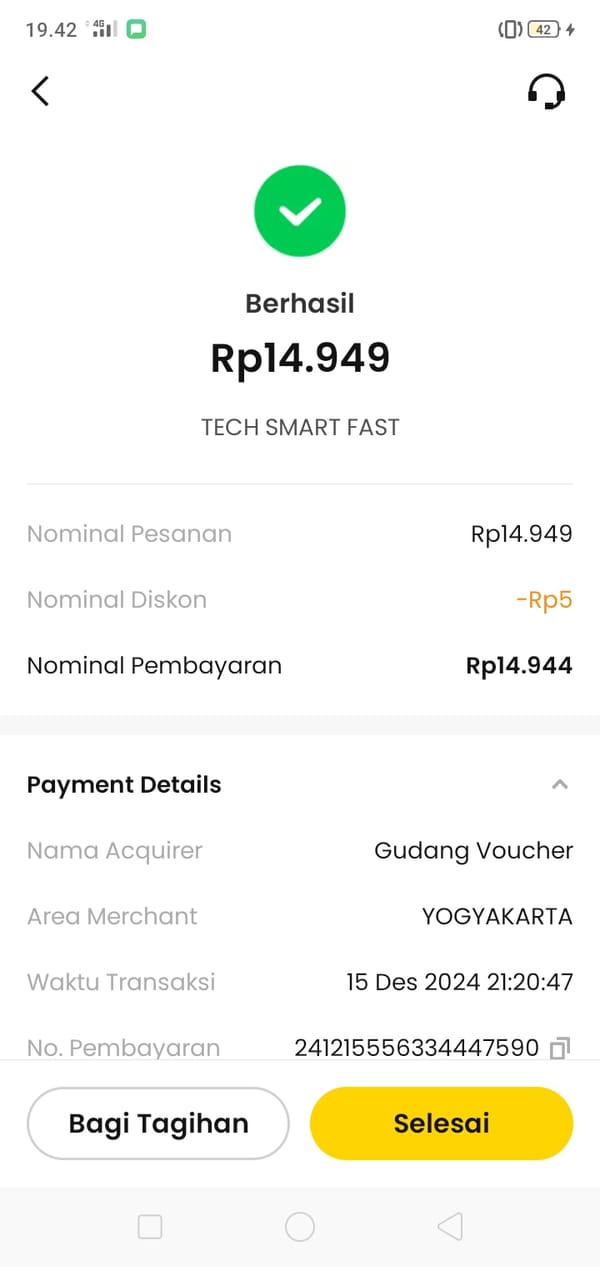
Task: Tap the transaction time 15 Des 2024
Action: pos(459,982)
